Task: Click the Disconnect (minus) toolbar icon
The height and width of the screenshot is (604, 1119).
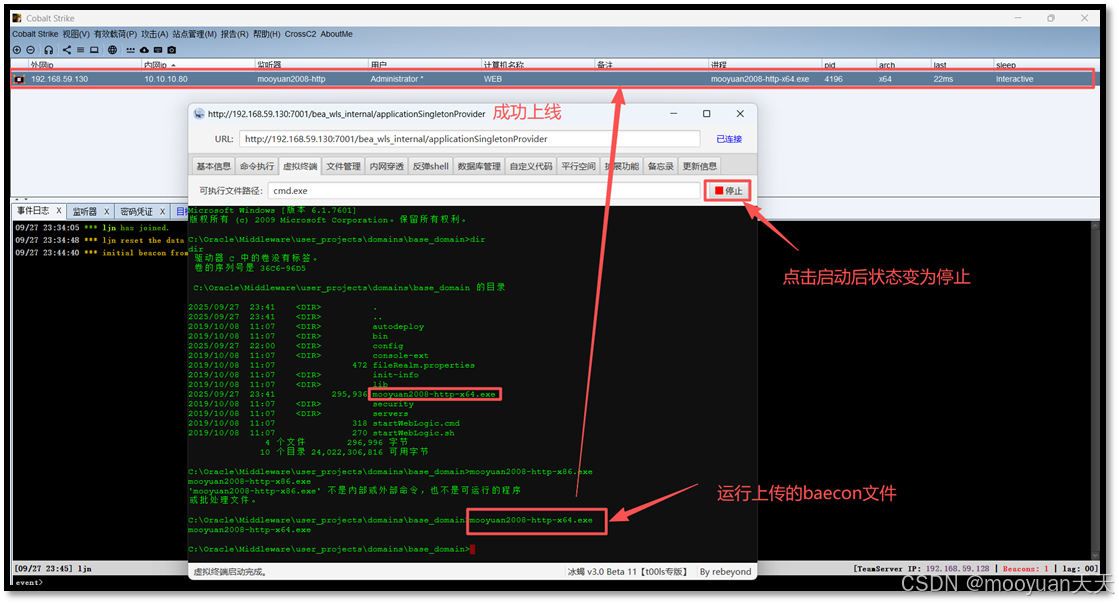Action: (x=31, y=50)
